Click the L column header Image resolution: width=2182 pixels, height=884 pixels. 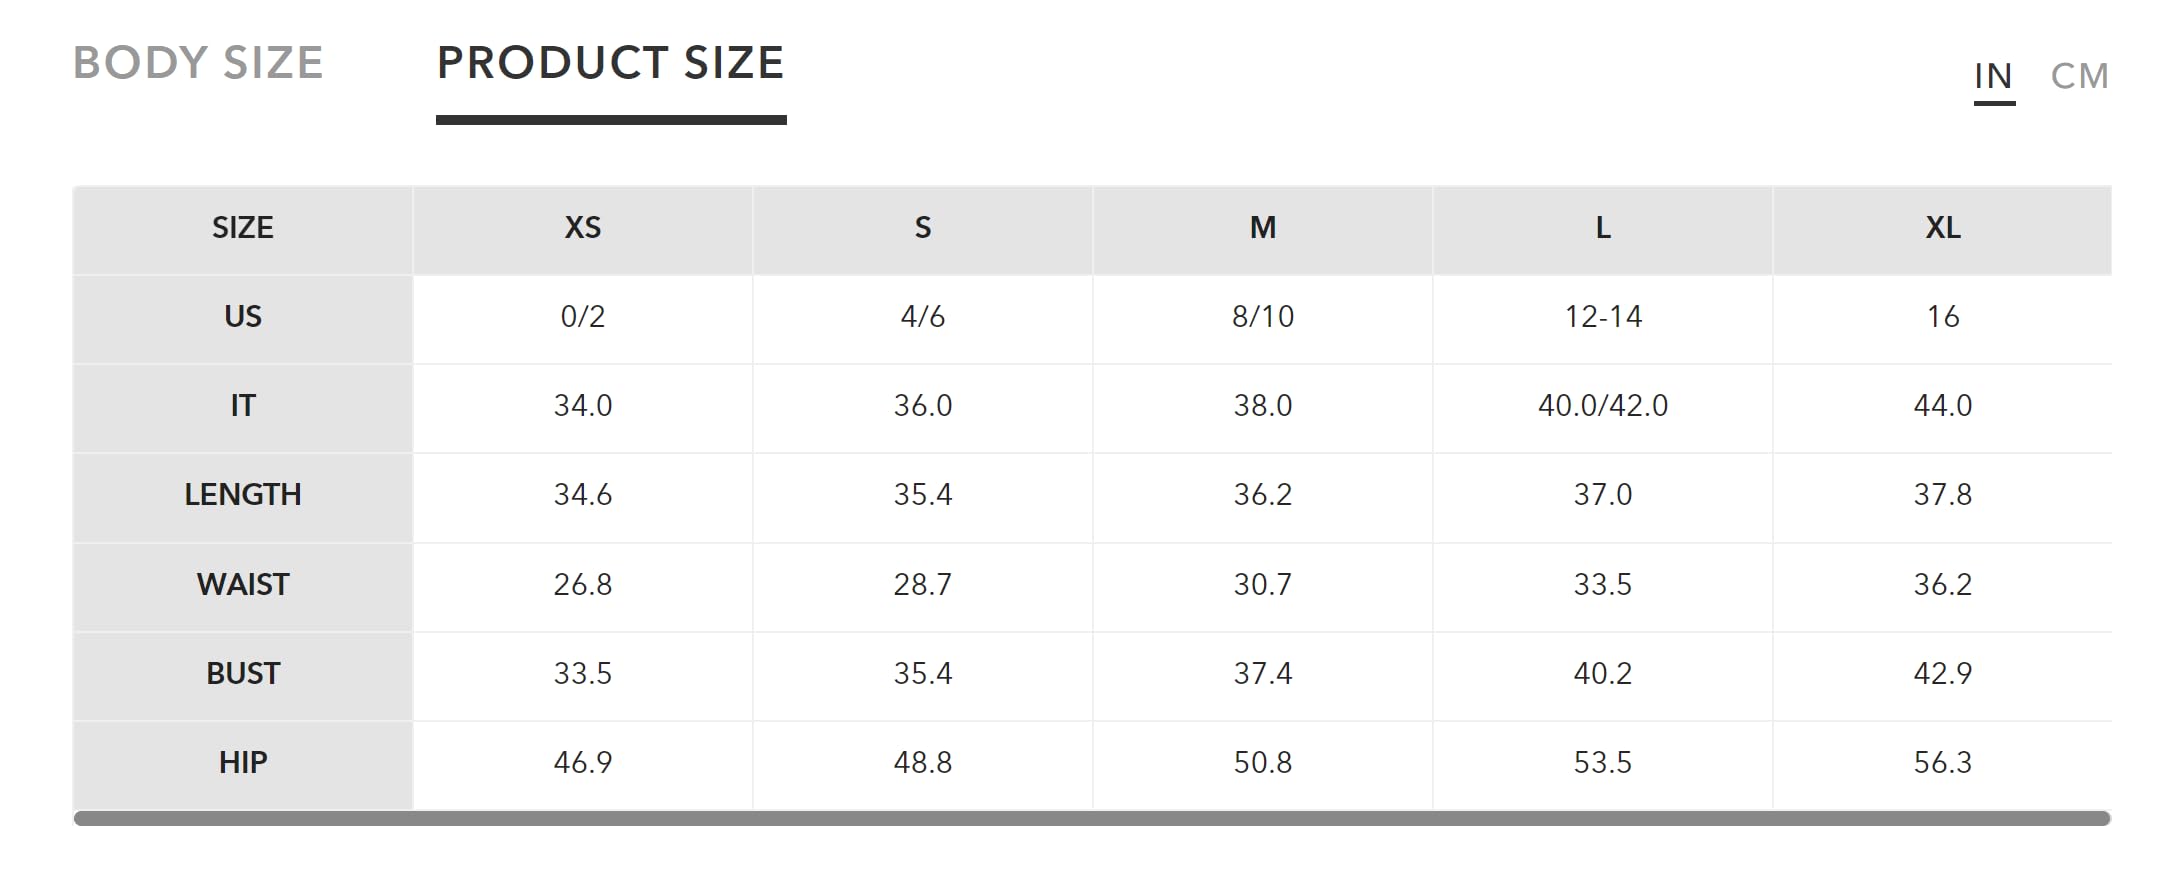point(1603,229)
